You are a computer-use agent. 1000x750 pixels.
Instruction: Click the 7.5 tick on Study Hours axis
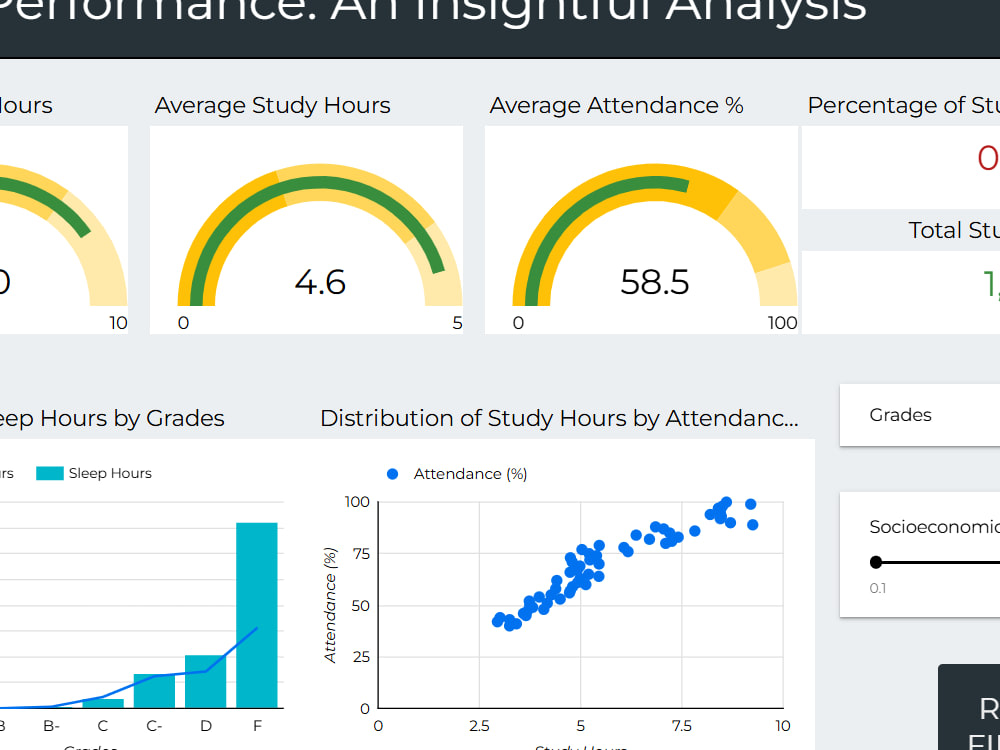[x=681, y=726]
